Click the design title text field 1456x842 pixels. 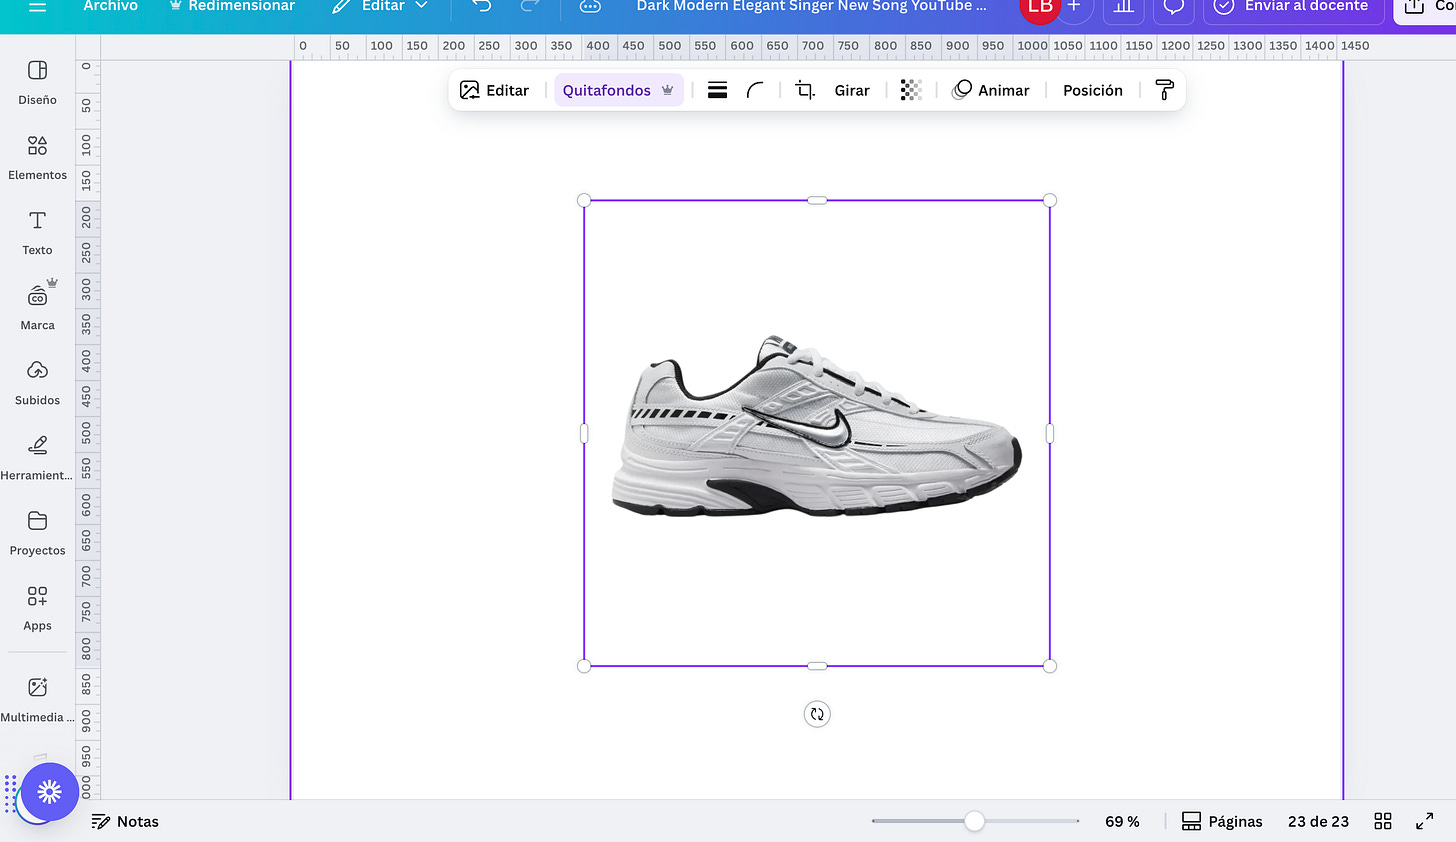pos(811,6)
